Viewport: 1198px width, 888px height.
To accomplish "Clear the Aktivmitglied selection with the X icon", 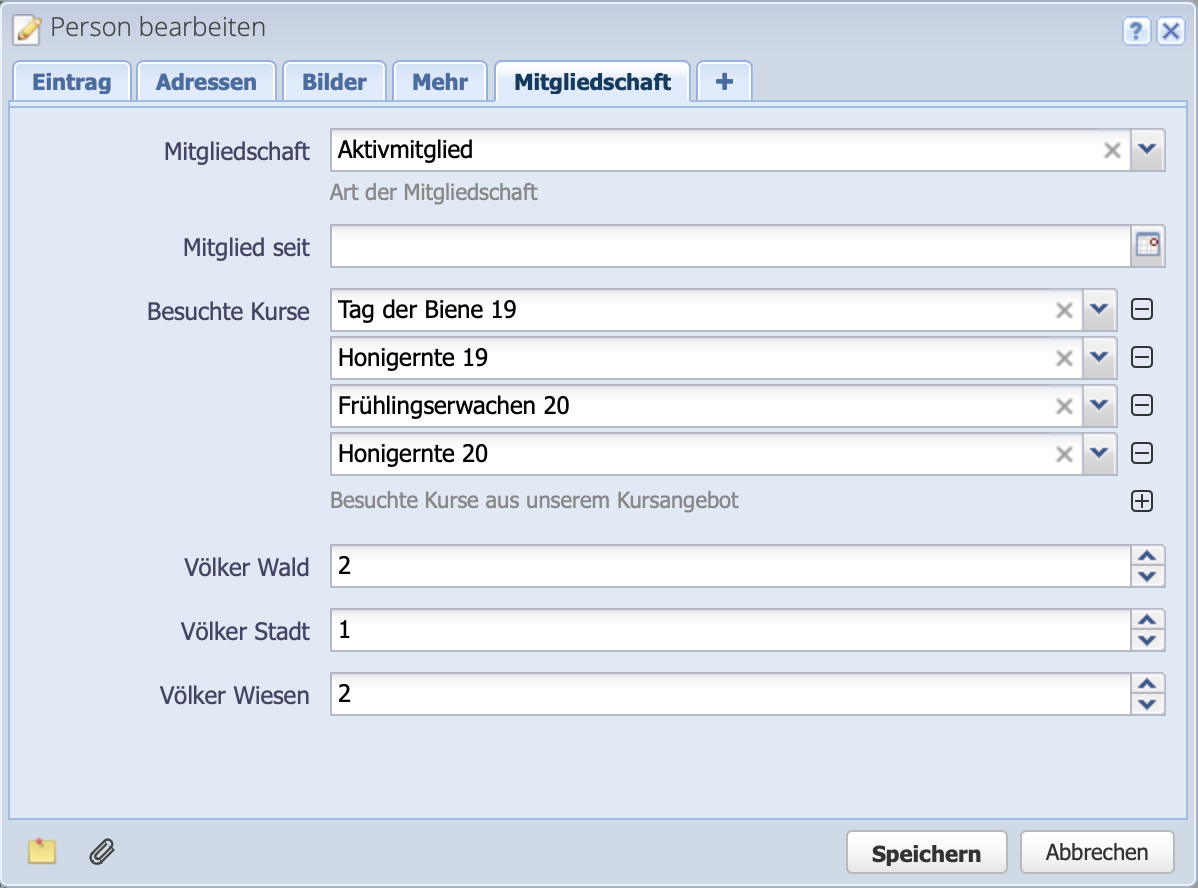I will (x=1112, y=151).
